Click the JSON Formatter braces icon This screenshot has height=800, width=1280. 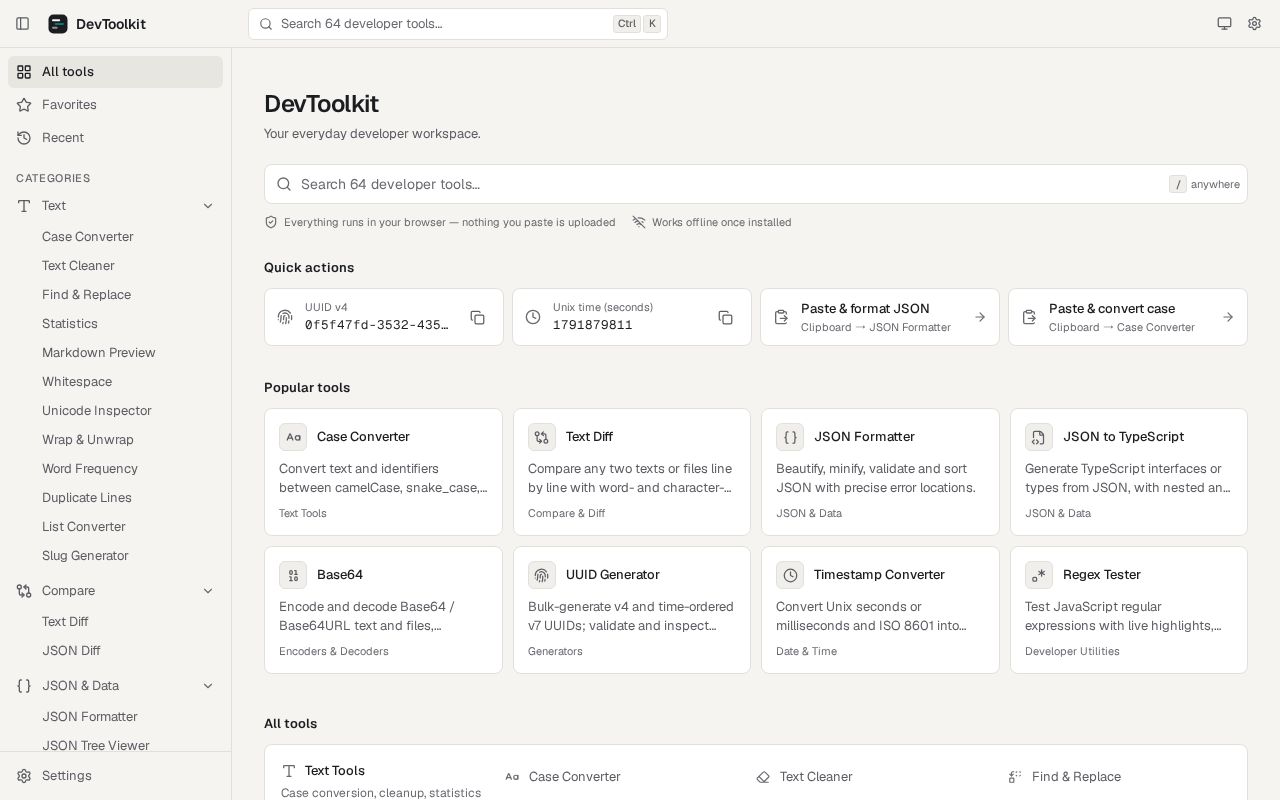[x=790, y=437]
